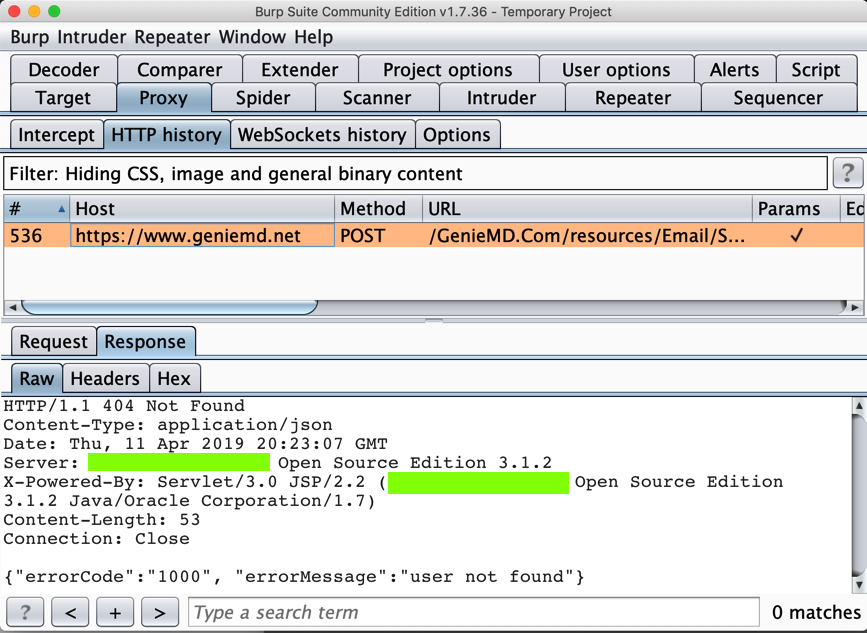Sort by the # column header
Viewport: 867px width, 633px height.
36,209
